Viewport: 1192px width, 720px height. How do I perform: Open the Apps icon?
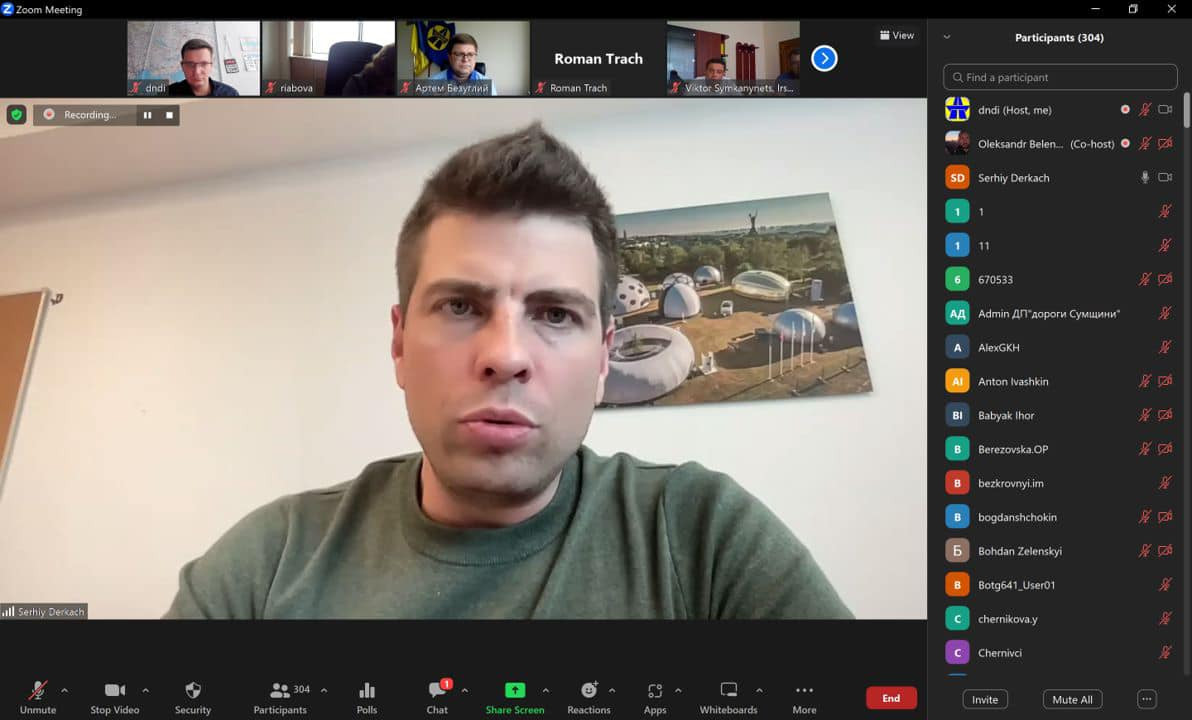tap(655, 691)
